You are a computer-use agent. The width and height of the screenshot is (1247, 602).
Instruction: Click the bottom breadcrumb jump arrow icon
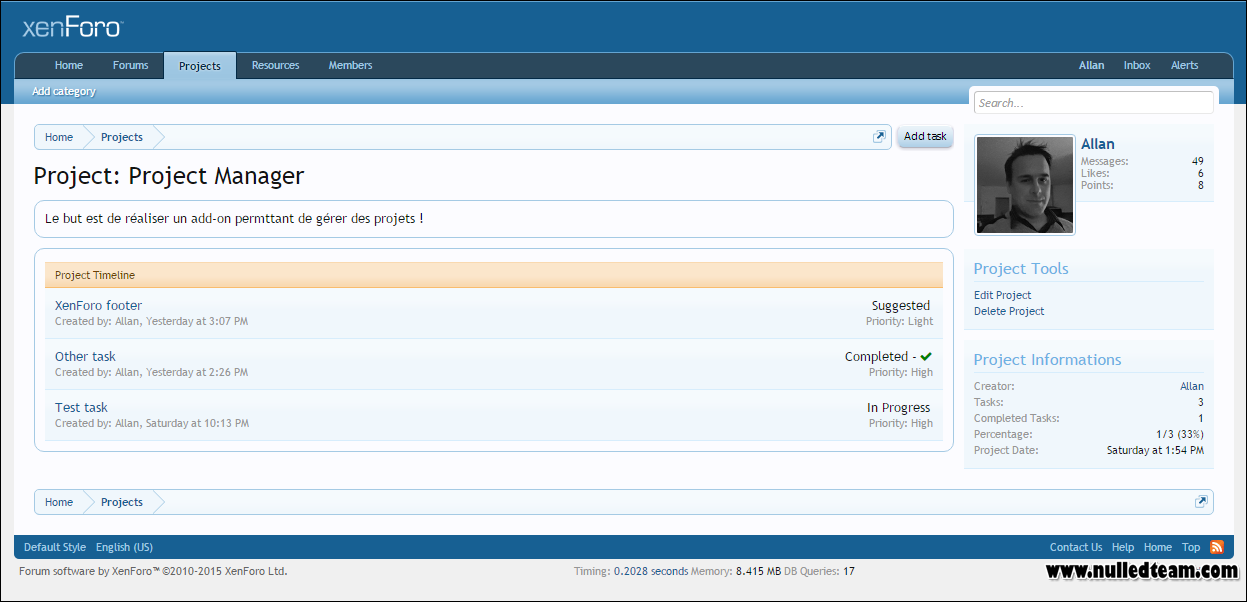[1201, 502]
